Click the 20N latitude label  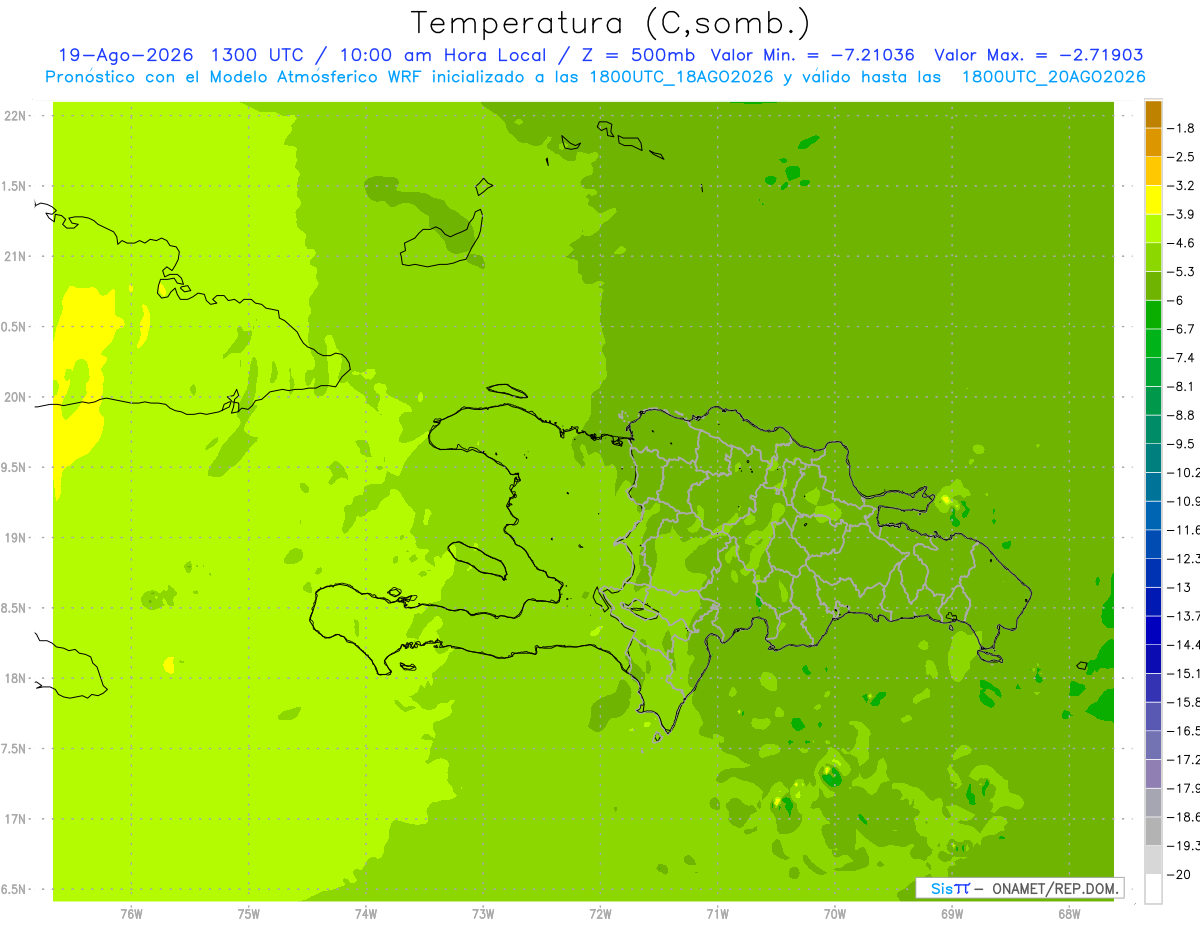tap(15, 397)
